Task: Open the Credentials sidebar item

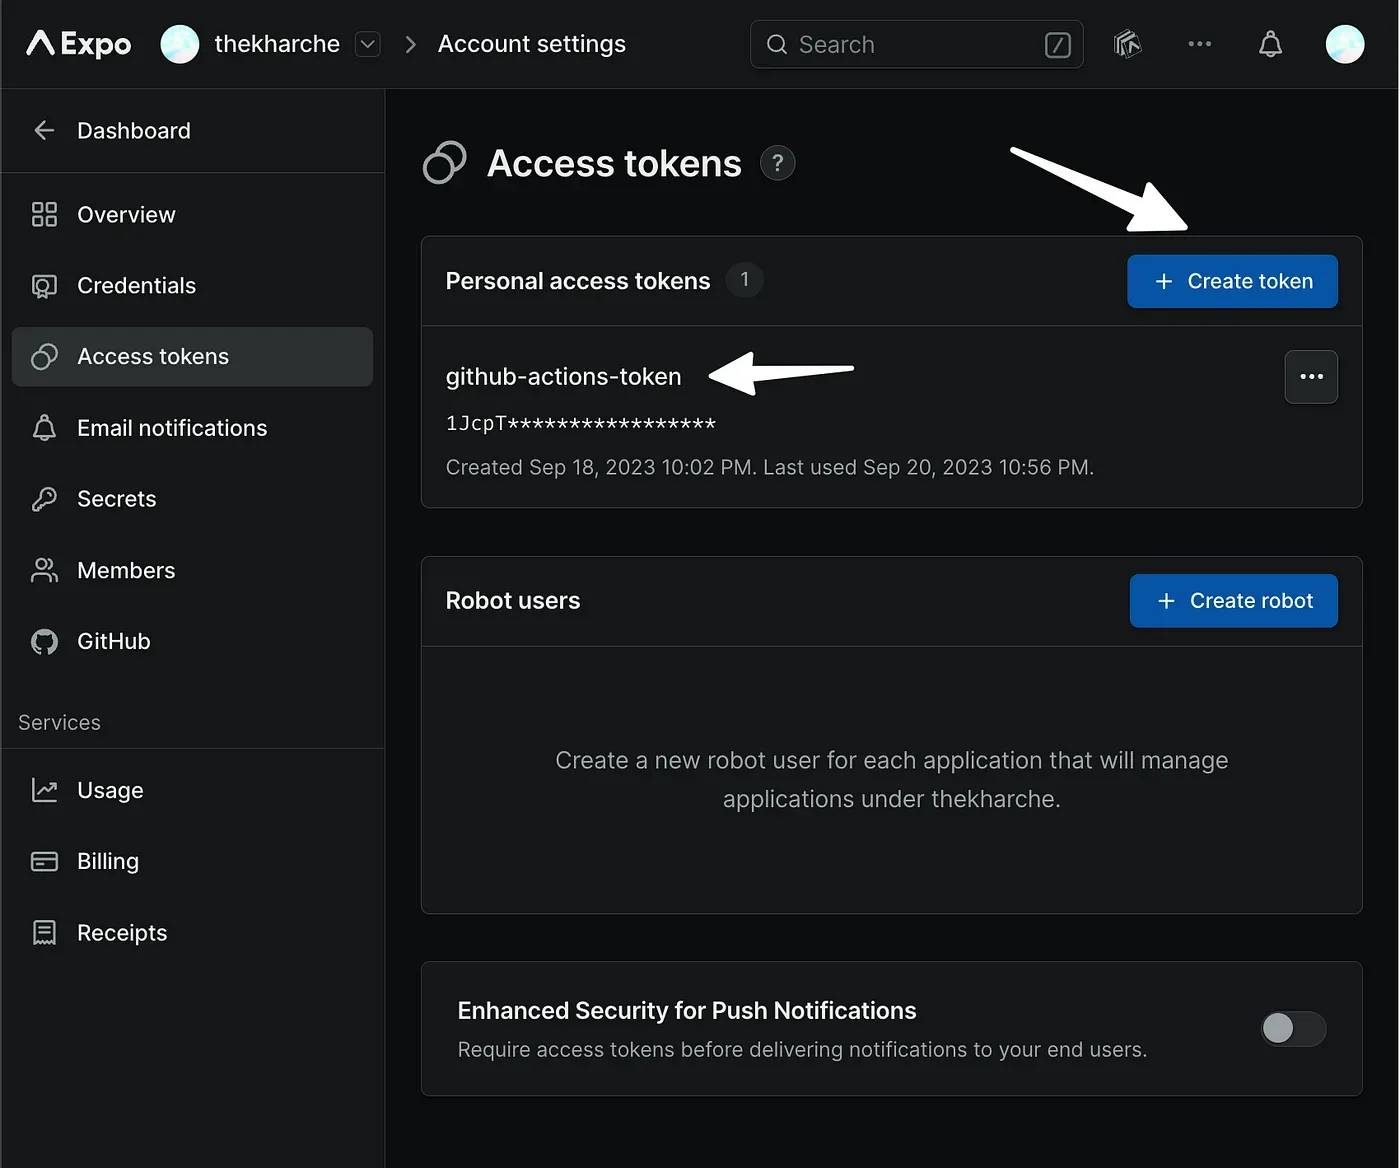Action: coord(136,286)
